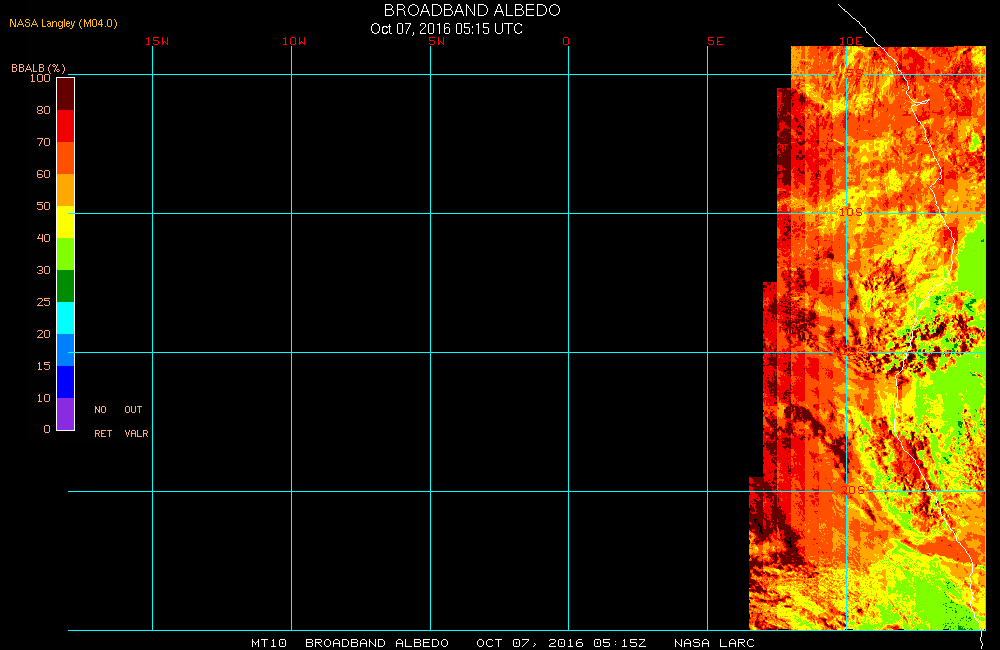Click the light green 30-40% legend swatch

(x=65, y=254)
